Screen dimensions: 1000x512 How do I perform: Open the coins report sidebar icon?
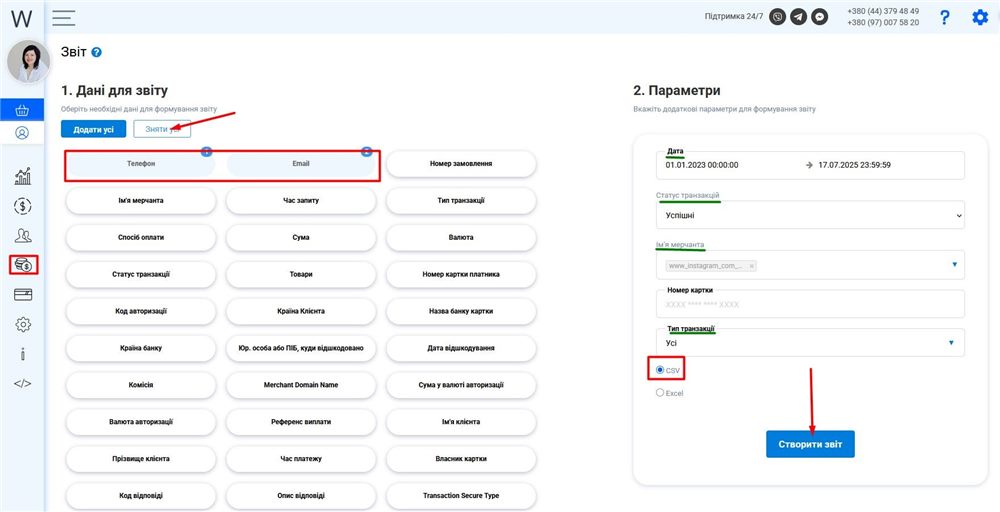point(24,265)
